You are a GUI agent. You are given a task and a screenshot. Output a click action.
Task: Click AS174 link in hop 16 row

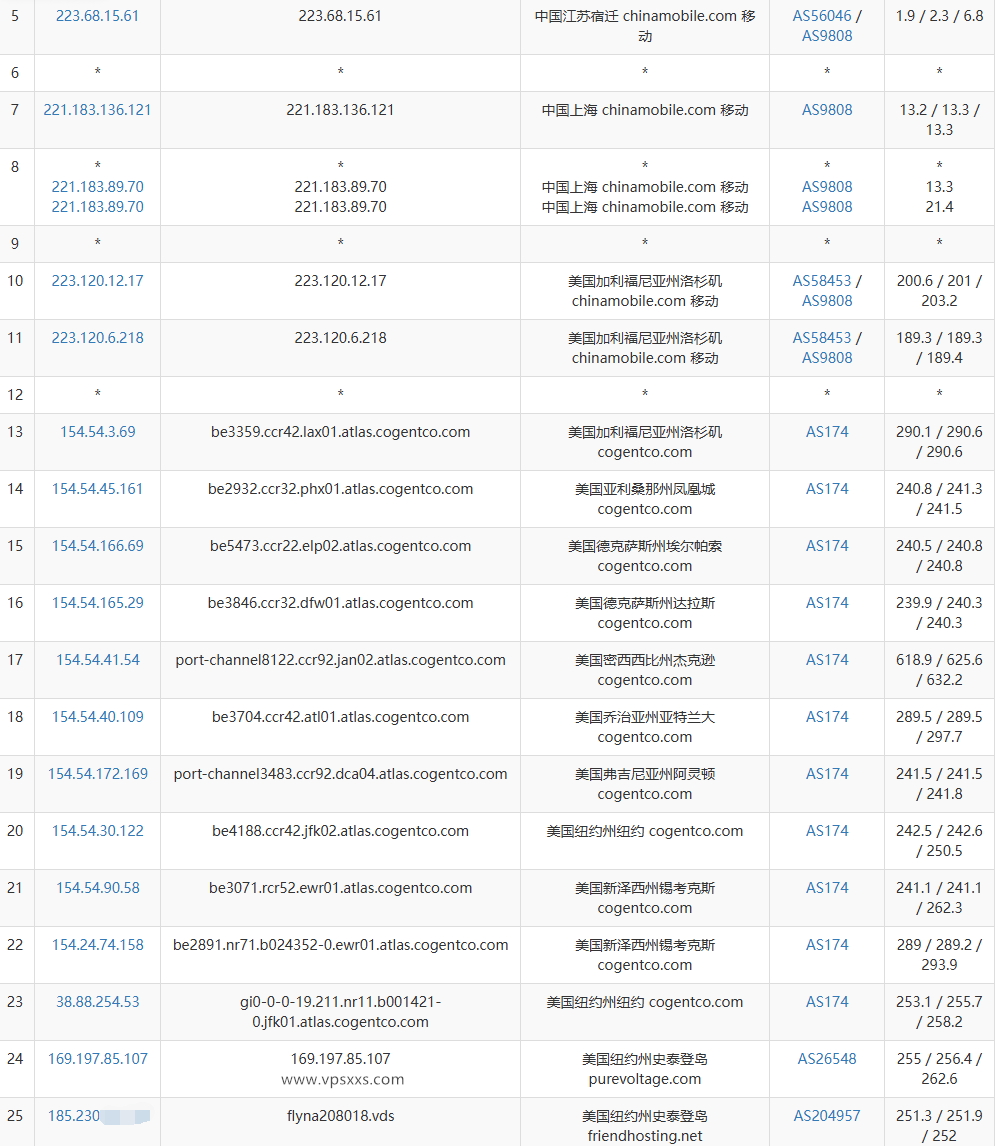coord(827,603)
